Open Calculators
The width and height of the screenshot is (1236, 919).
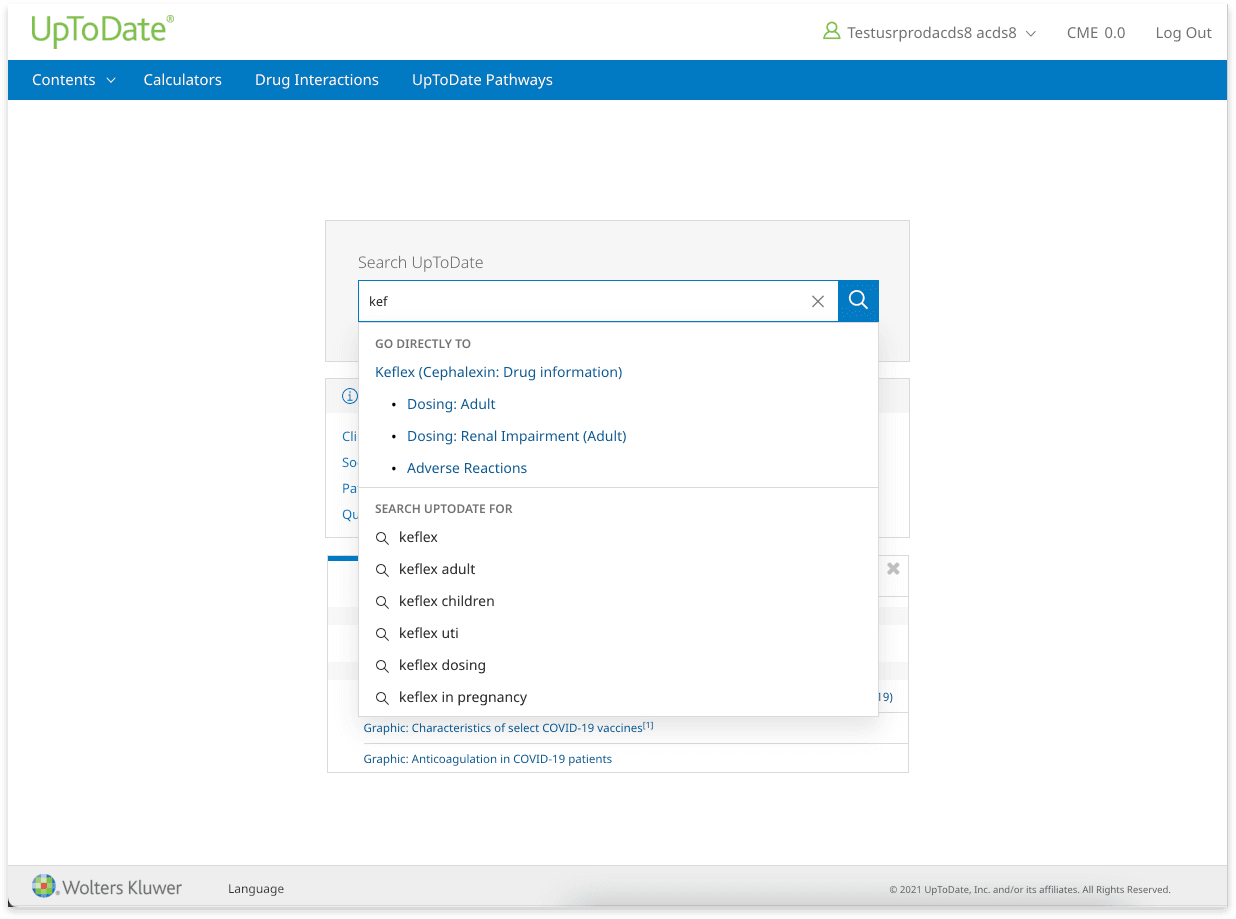(183, 80)
